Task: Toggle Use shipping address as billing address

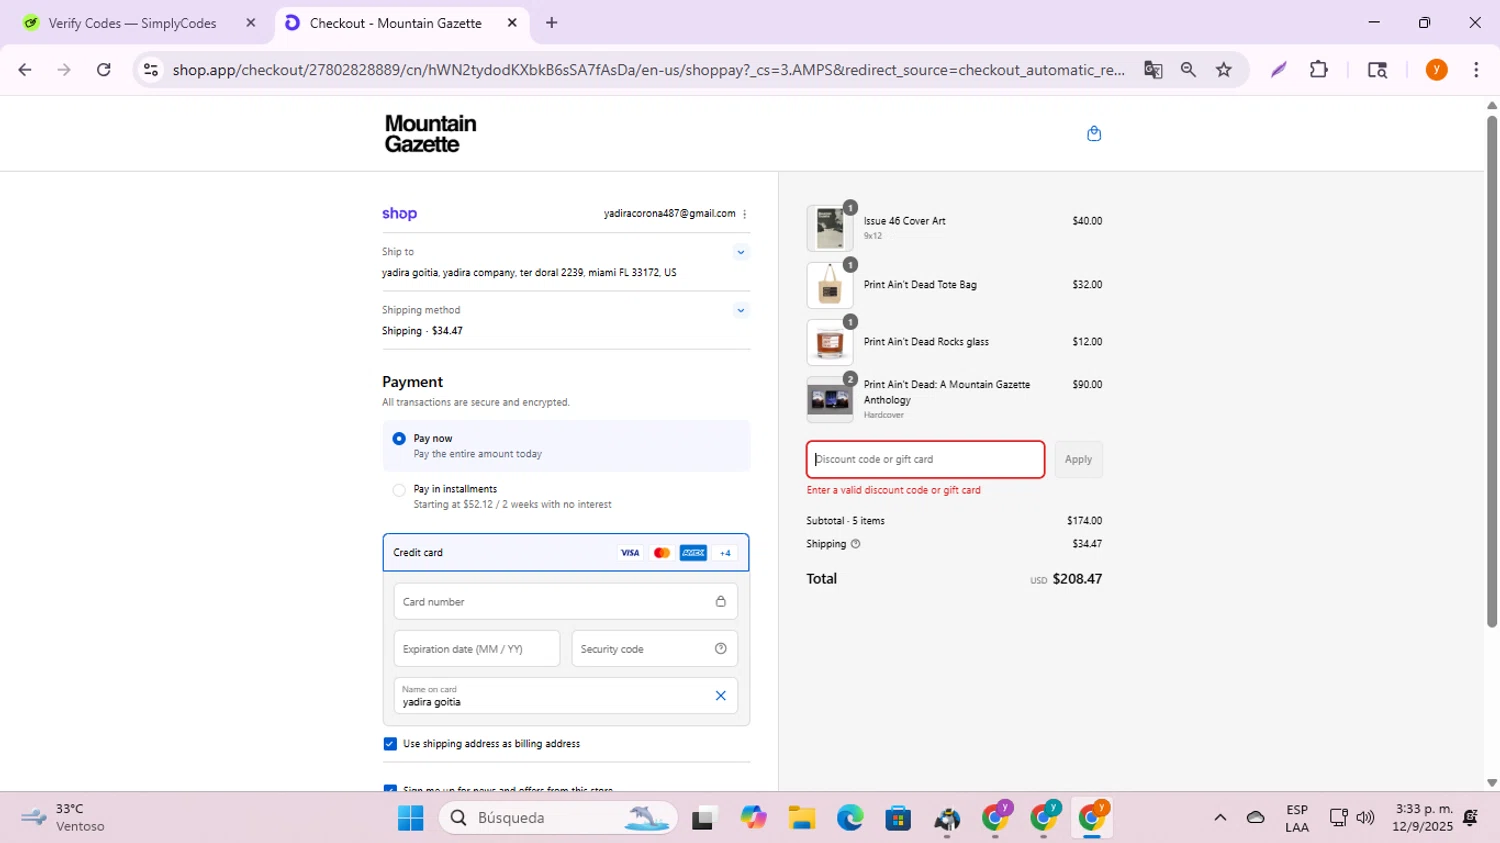Action: tap(390, 744)
